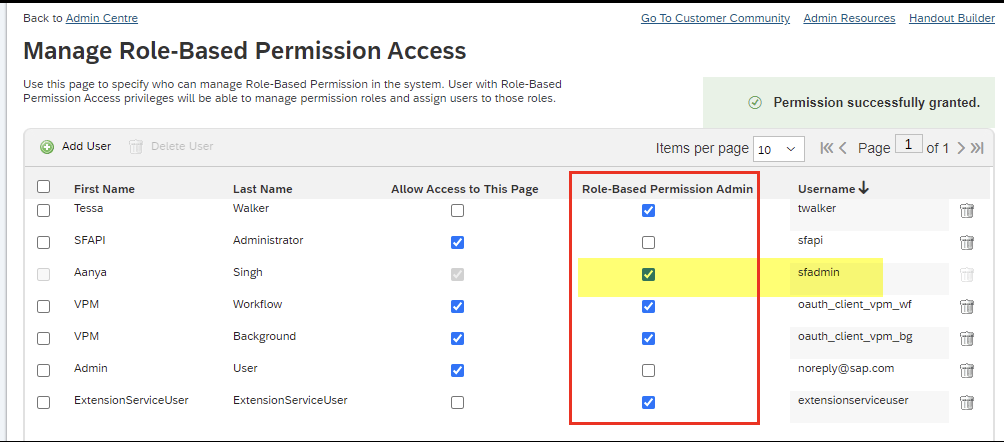The height and width of the screenshot is (442, 1004).
Task: Select the row checkbox for Admin User
Action: point(43,371)
